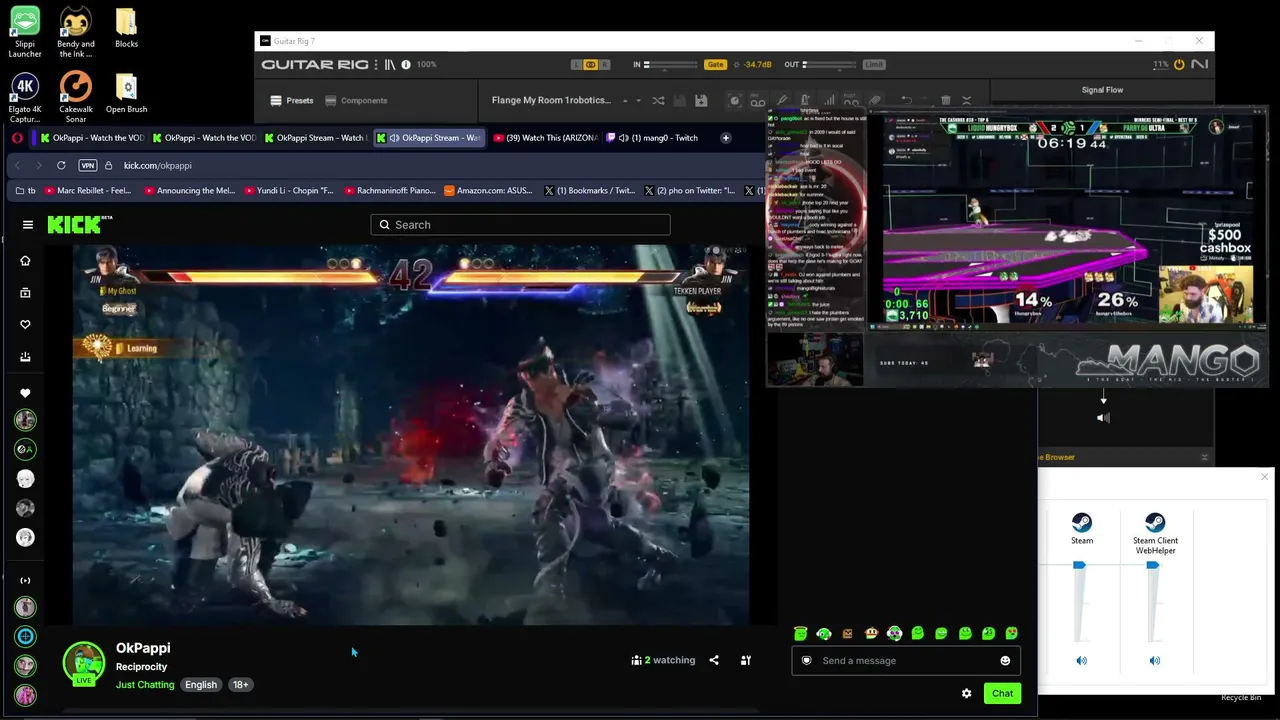
Task: Open Rachmaninoff: Piano bookmark
Action: pyautogui.click(x=388, y=190)
